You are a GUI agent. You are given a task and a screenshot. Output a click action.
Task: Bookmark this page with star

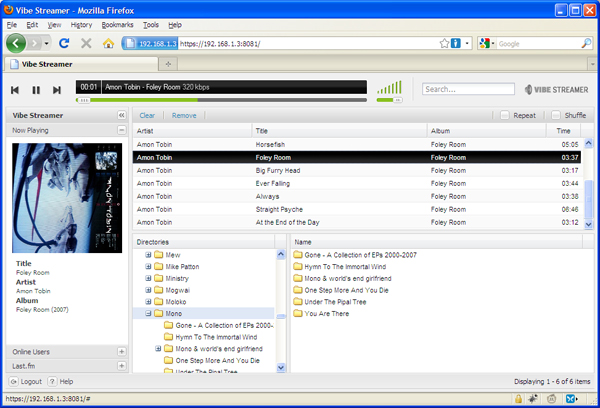pos(444,43)
